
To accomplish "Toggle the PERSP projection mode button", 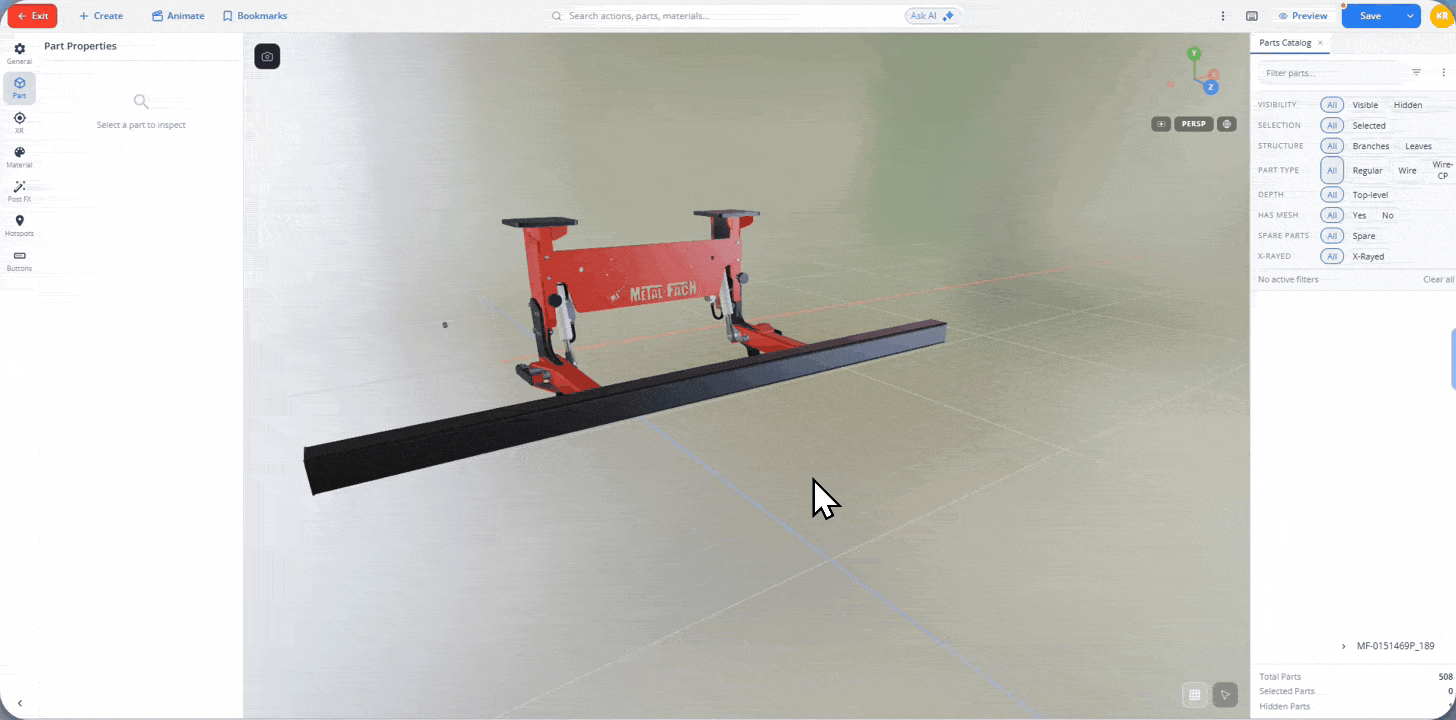I will [1193, 124].
